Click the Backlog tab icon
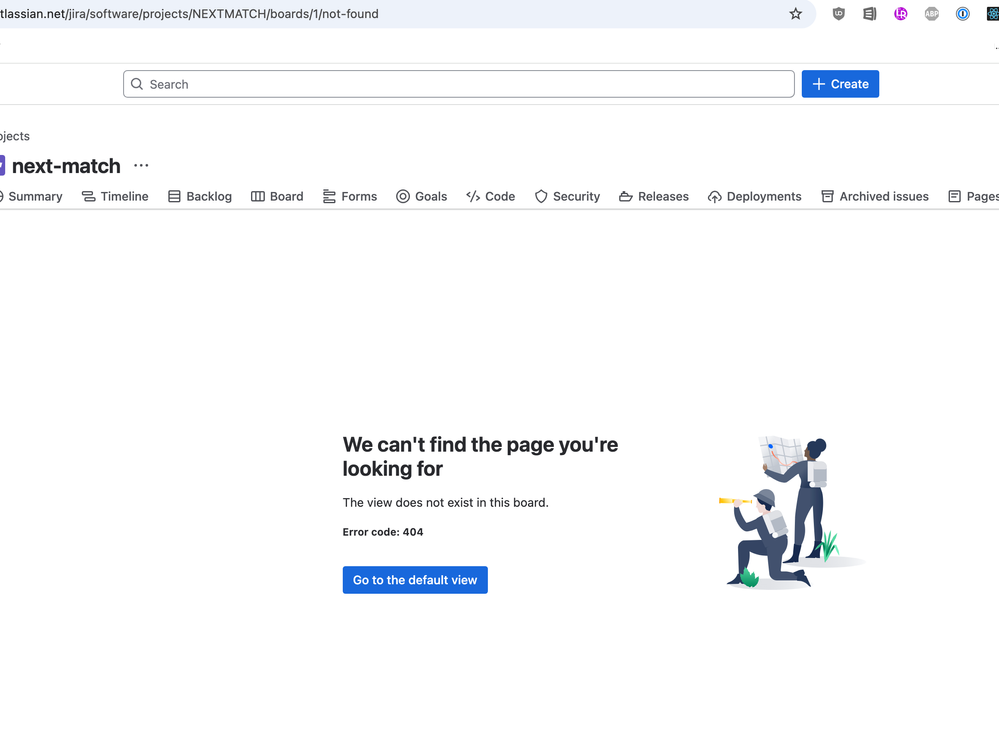Viewport: 999px width, 750px height. tap(174, 196)
